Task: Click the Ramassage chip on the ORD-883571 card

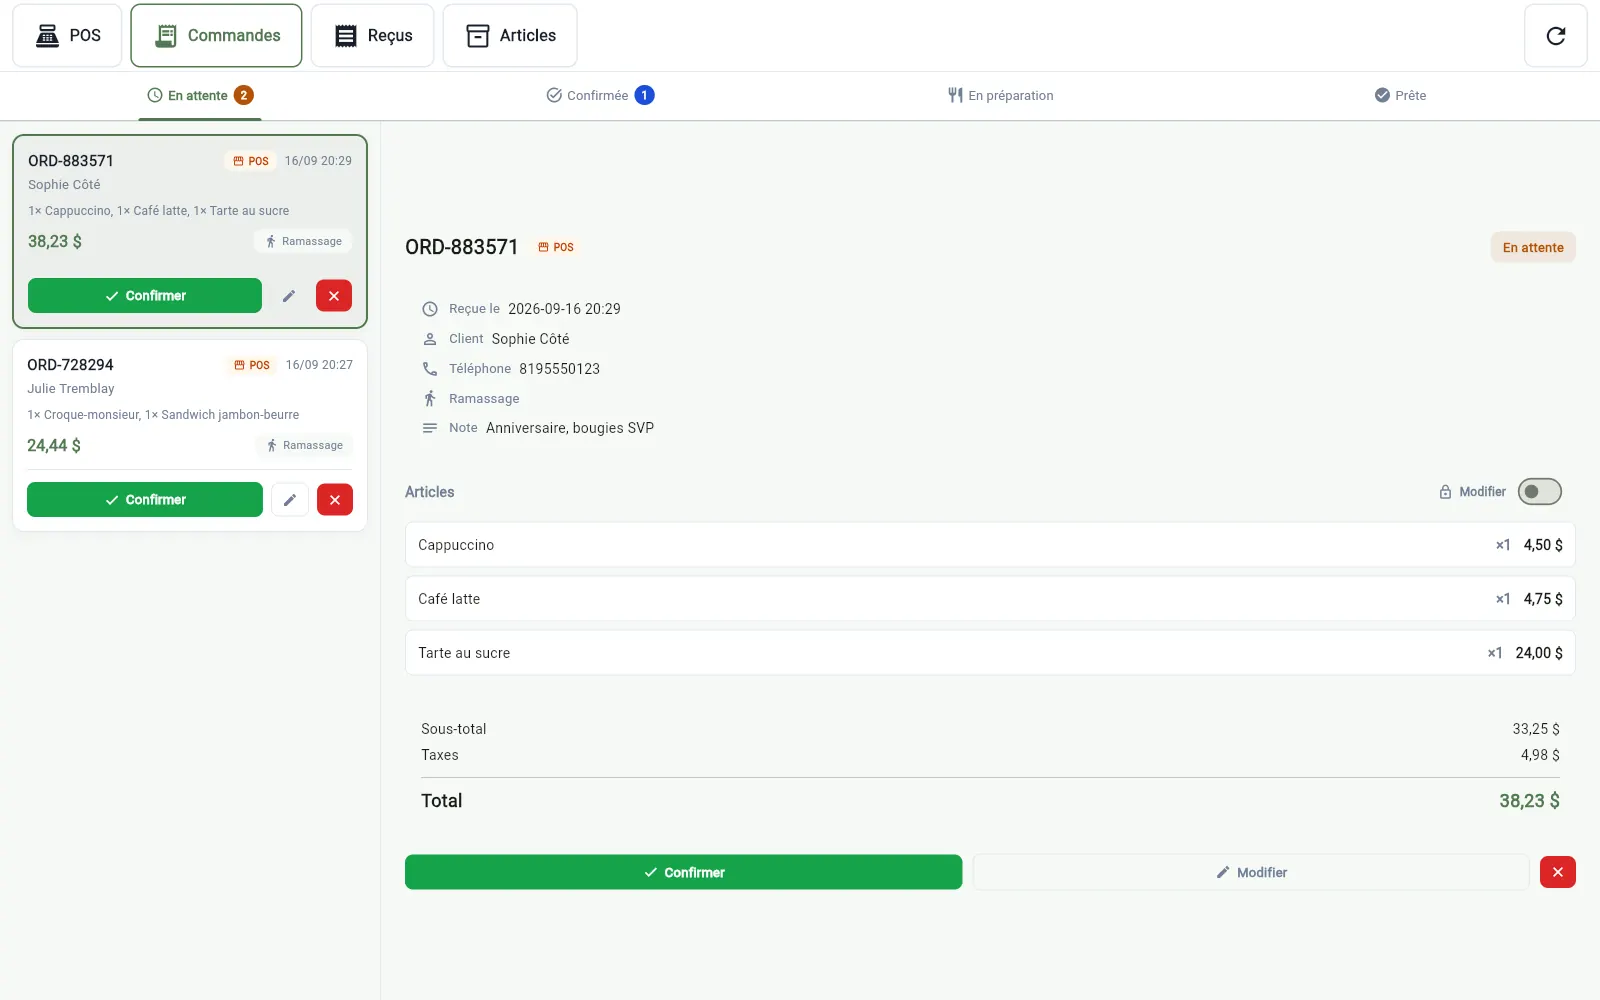Action: 303,241
